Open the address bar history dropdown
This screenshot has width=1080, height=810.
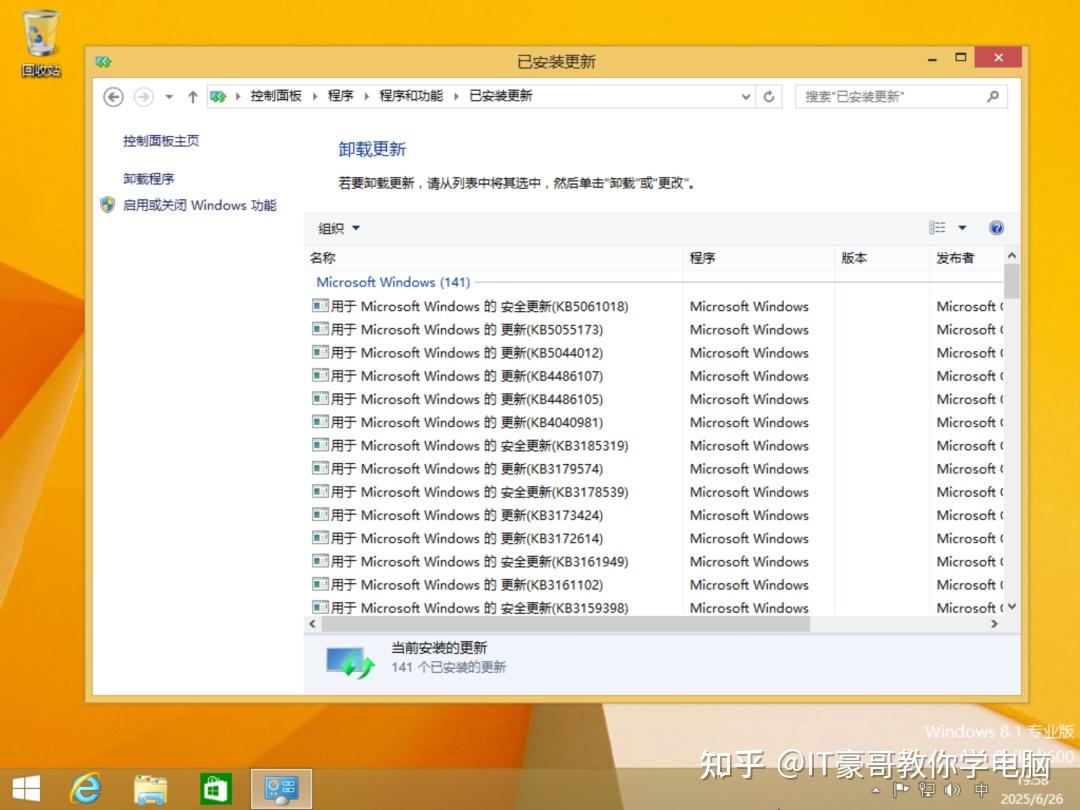[744, 96]
